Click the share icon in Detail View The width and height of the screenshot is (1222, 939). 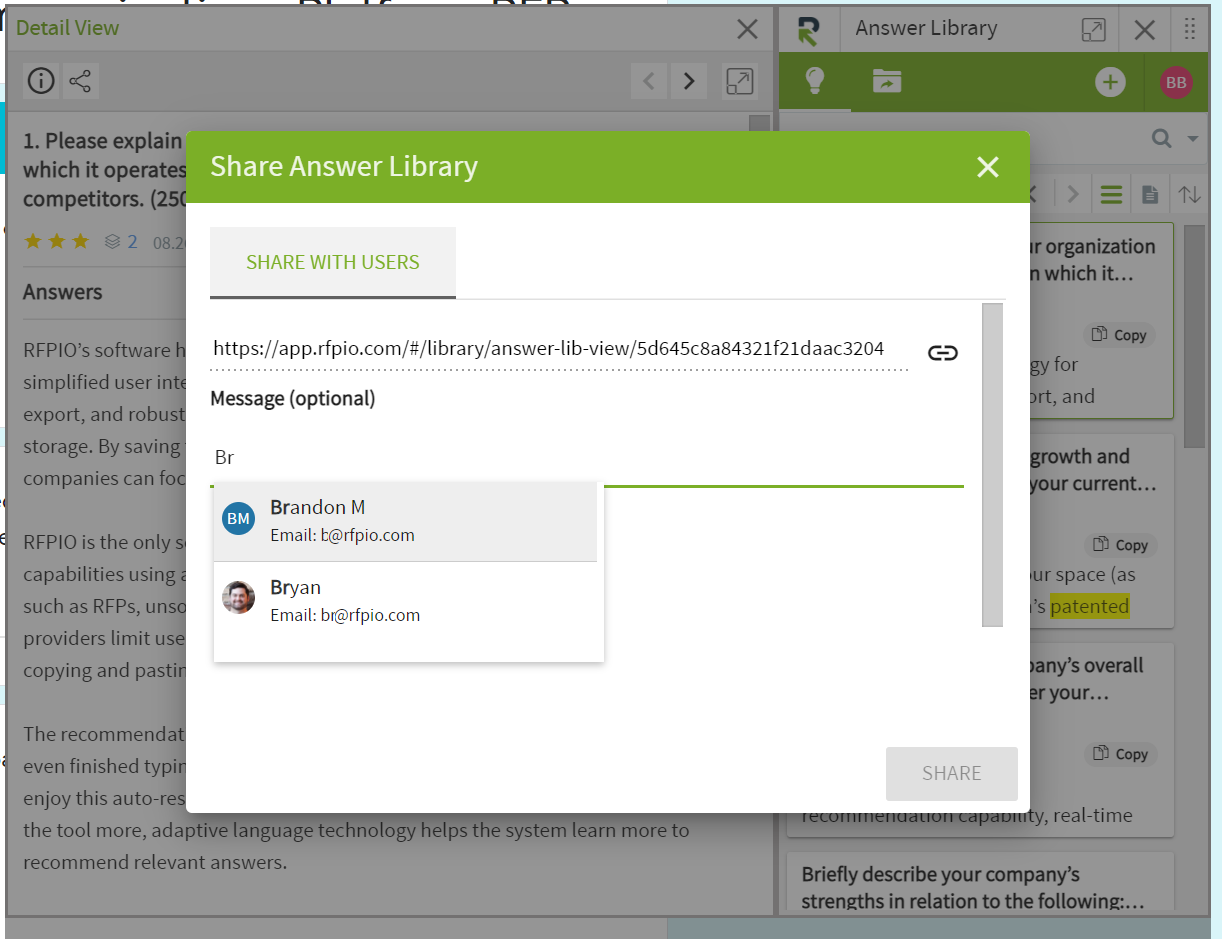click(81, 81)
